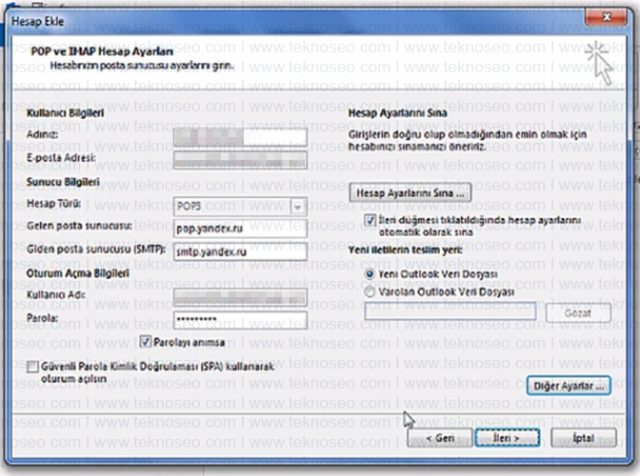Toggle the Parolayı anımsa checkbox

point(146,341)
